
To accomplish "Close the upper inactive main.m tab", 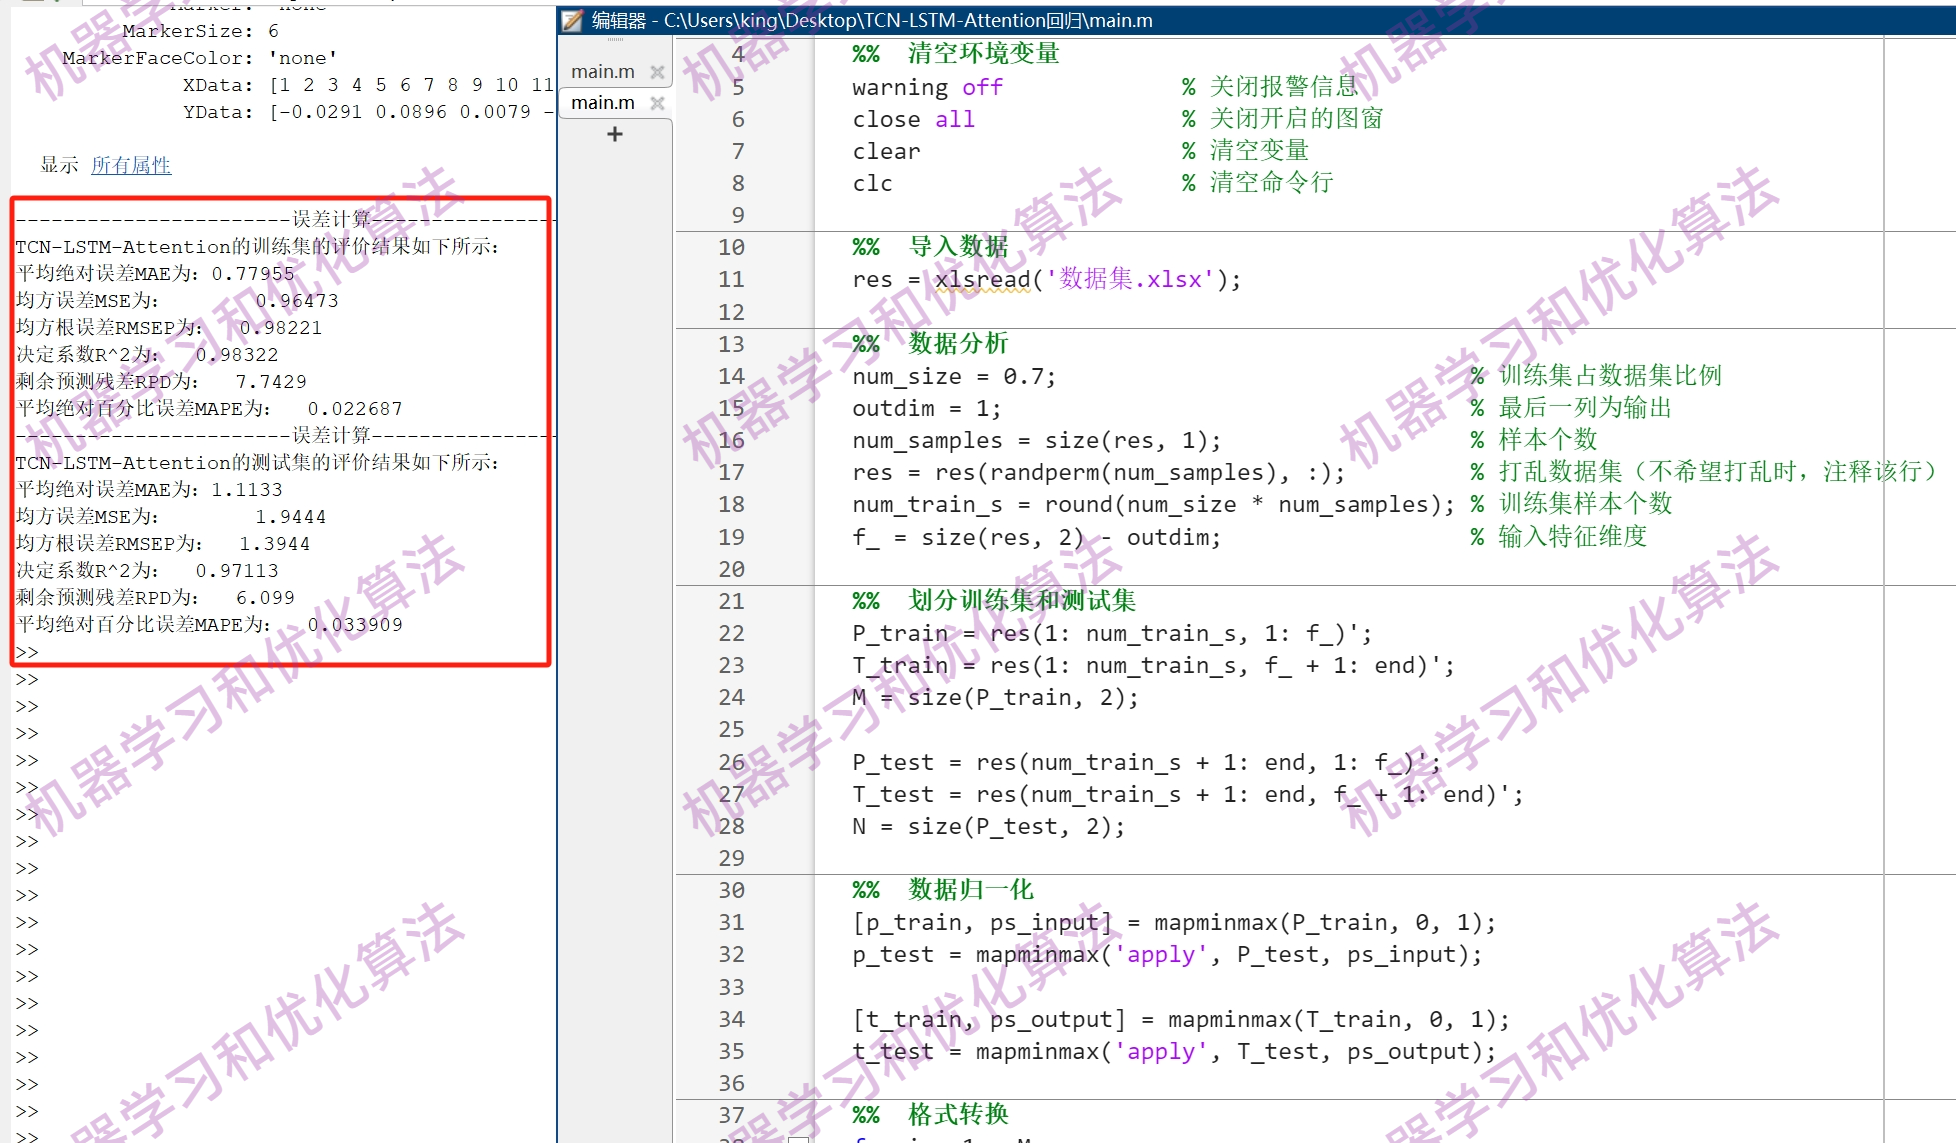I will [x=657, y=72].
